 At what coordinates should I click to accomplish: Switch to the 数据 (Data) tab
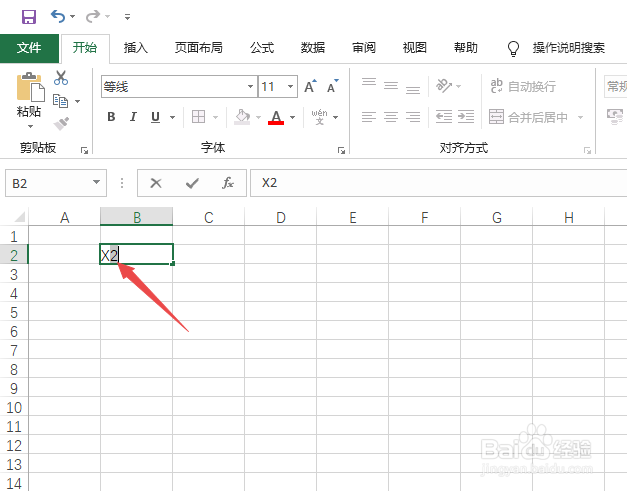coord(313,48)
